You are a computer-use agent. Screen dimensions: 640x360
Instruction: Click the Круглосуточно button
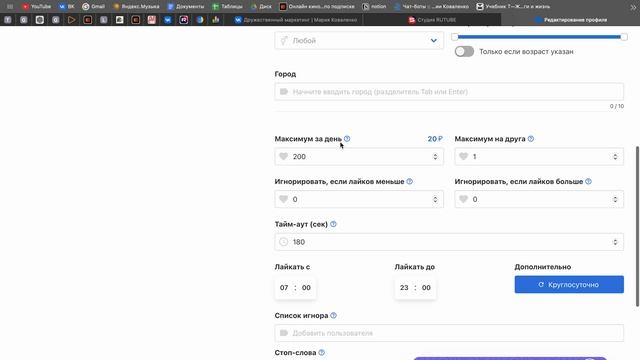click(x=569, y=284)
